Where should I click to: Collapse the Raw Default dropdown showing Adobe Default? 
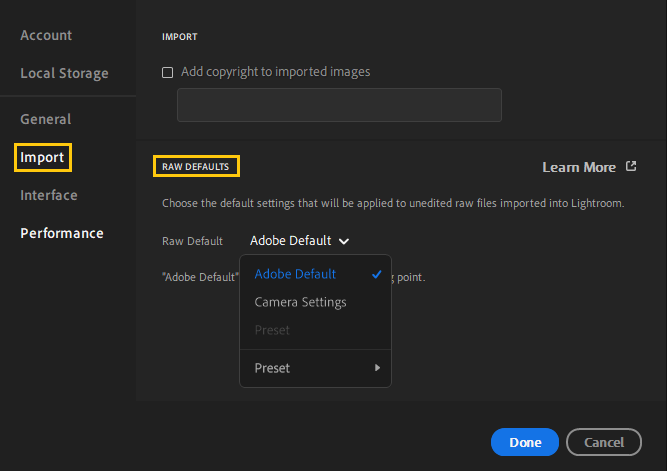(299, 241)
